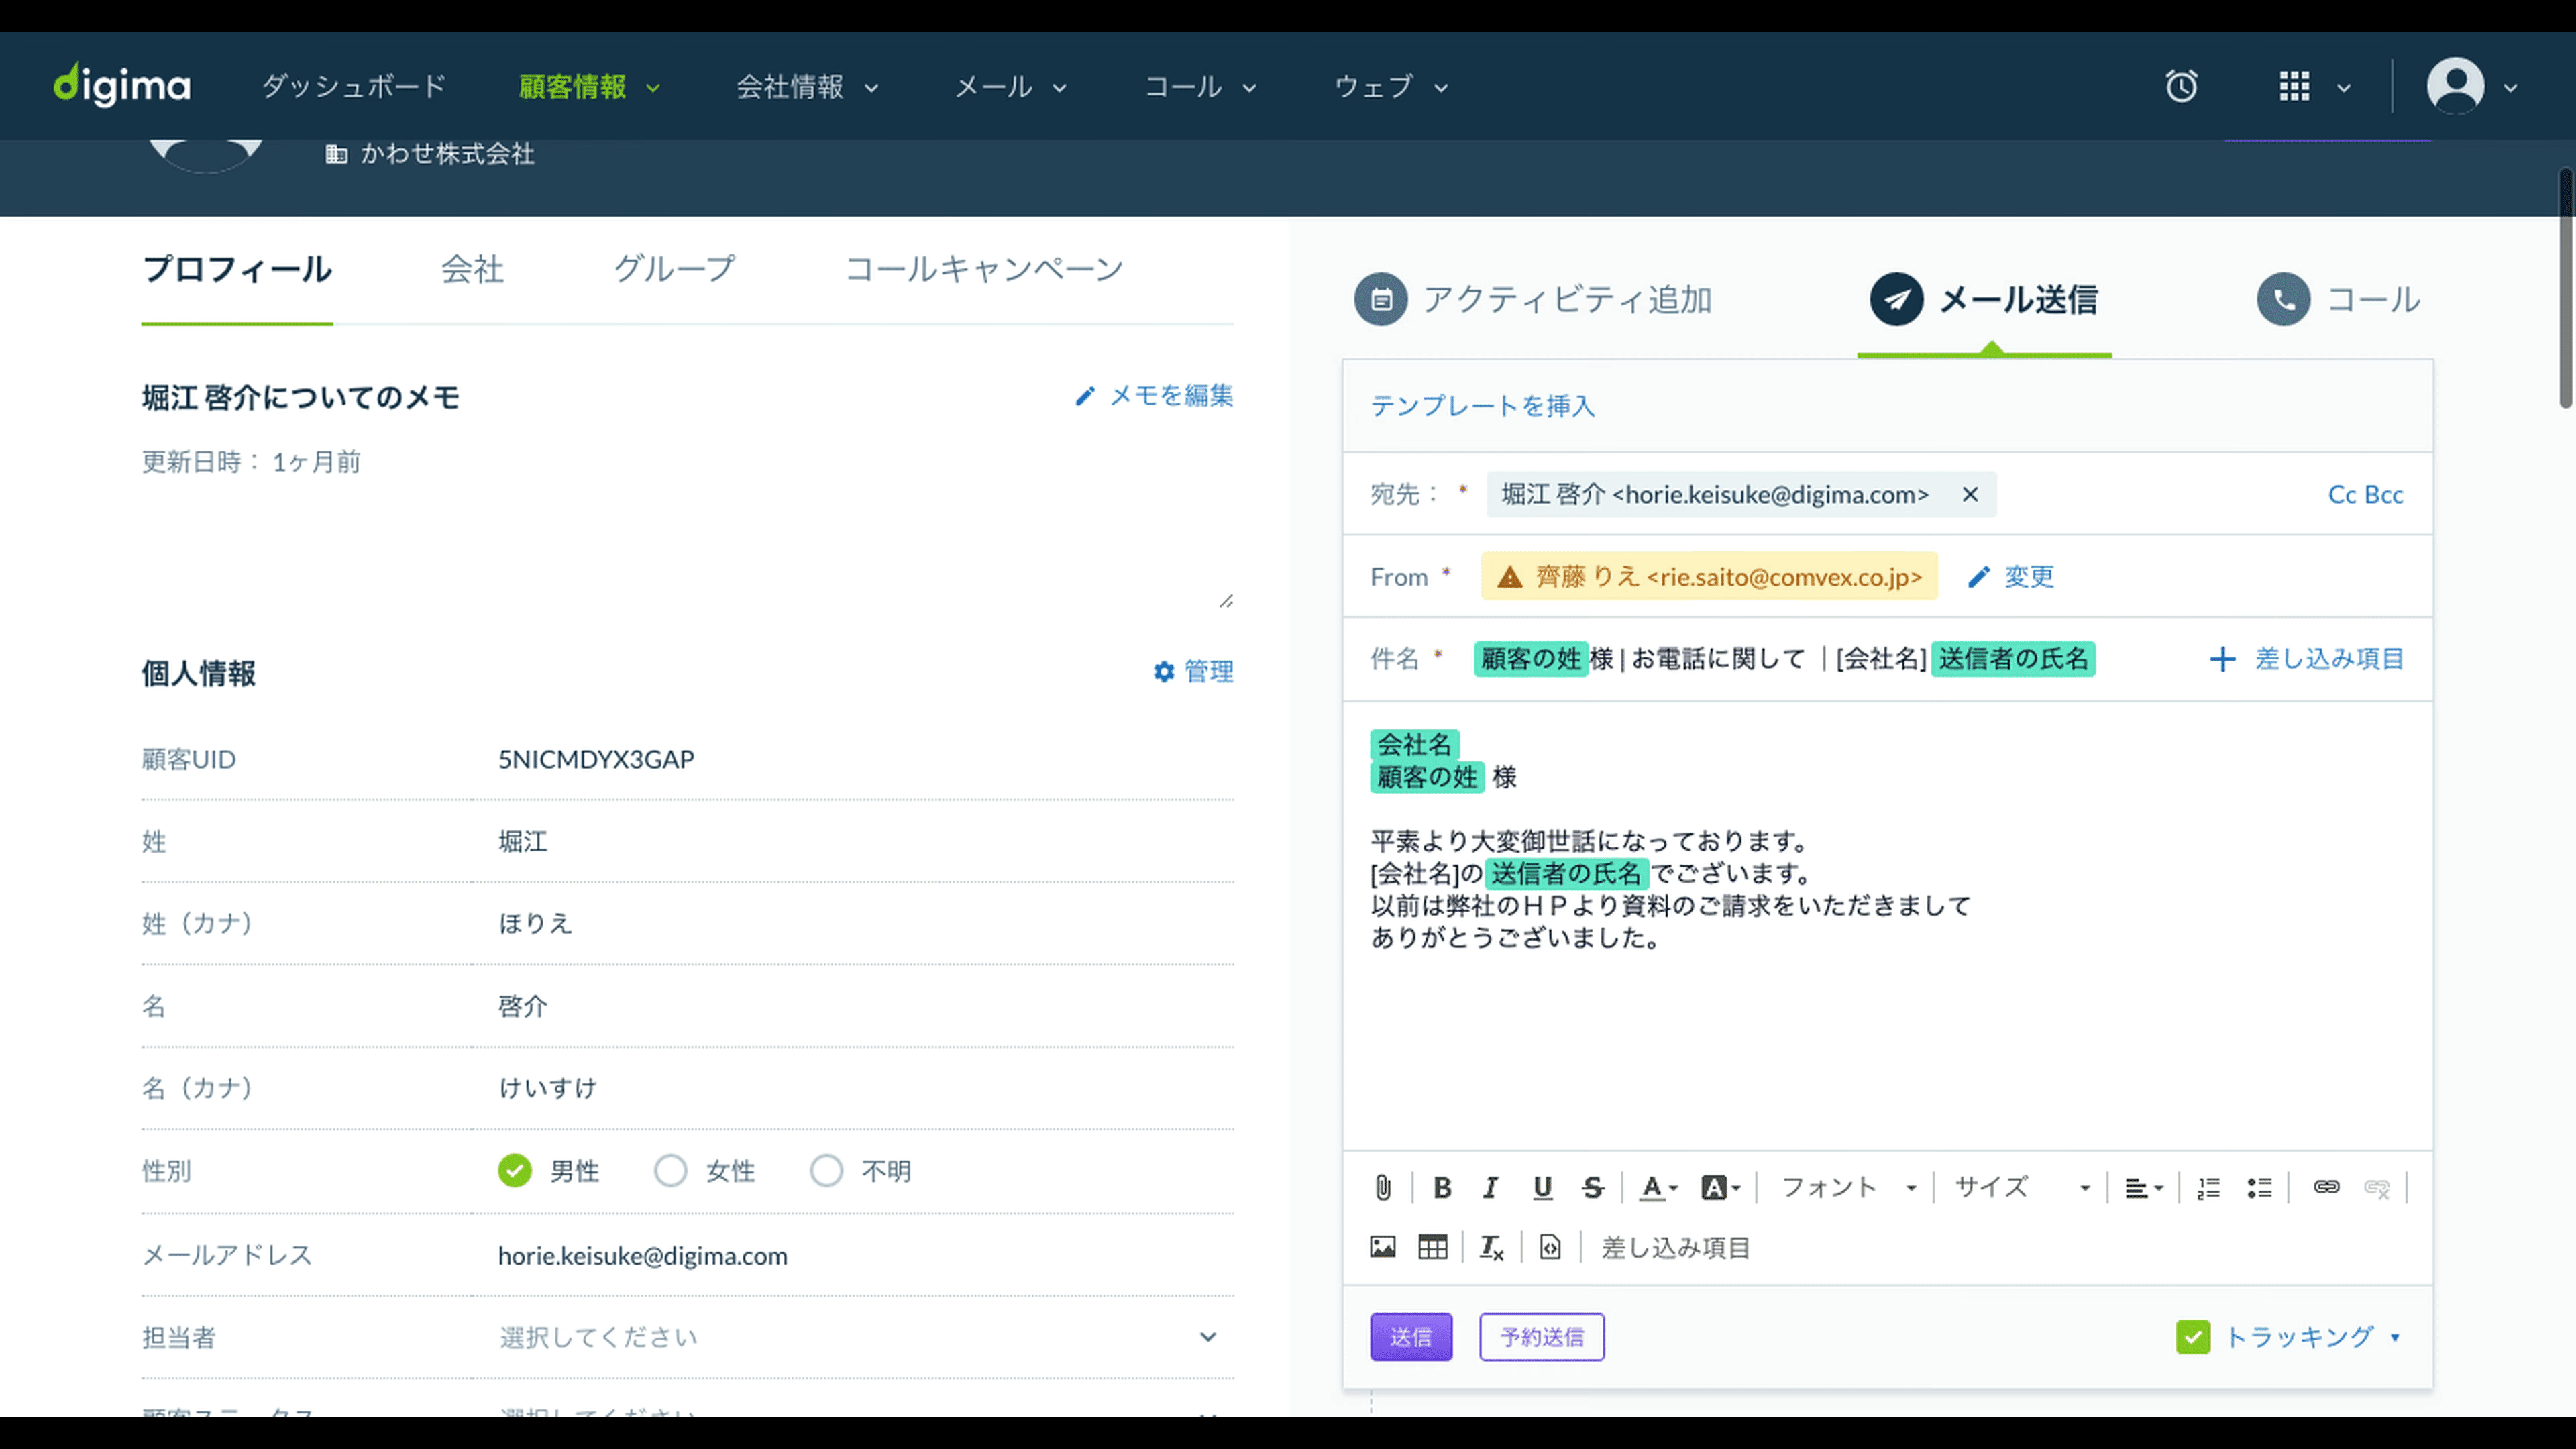Insert numbered list

[x=2208, y=1187]
